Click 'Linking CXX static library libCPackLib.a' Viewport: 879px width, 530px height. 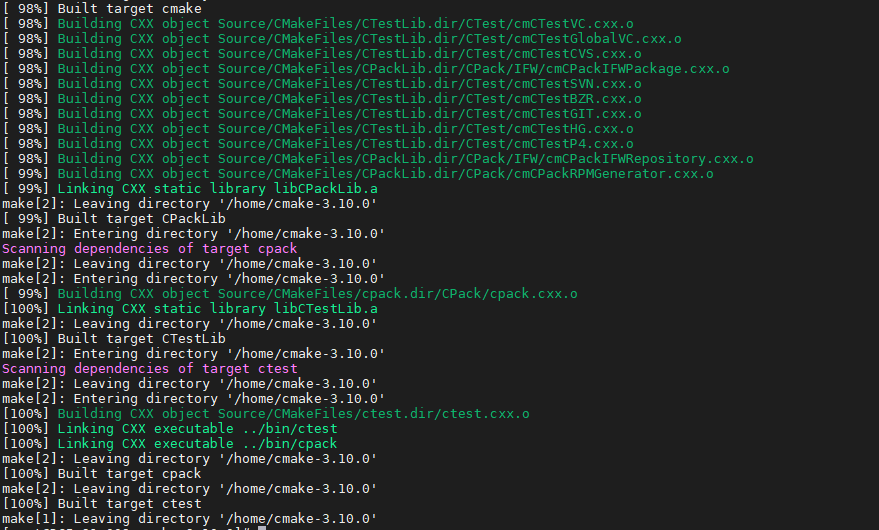(x=218, y=188)
